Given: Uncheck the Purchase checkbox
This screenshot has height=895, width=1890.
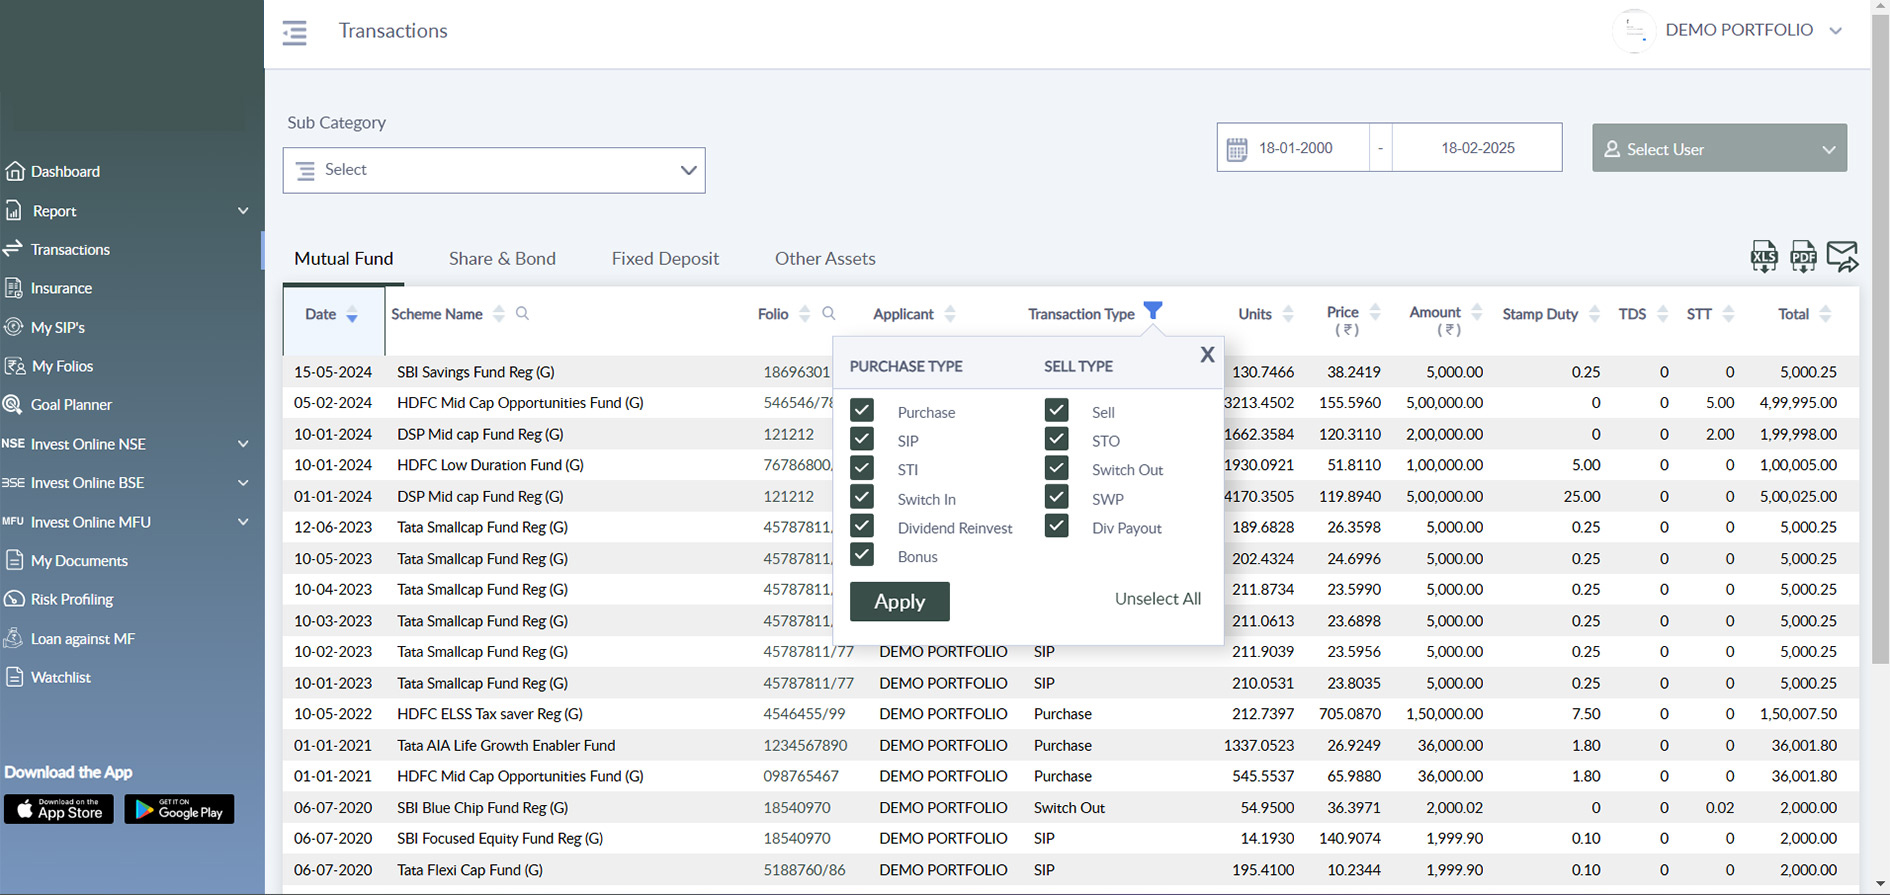Looking at the screenshot, I should [x=862, y=410].
